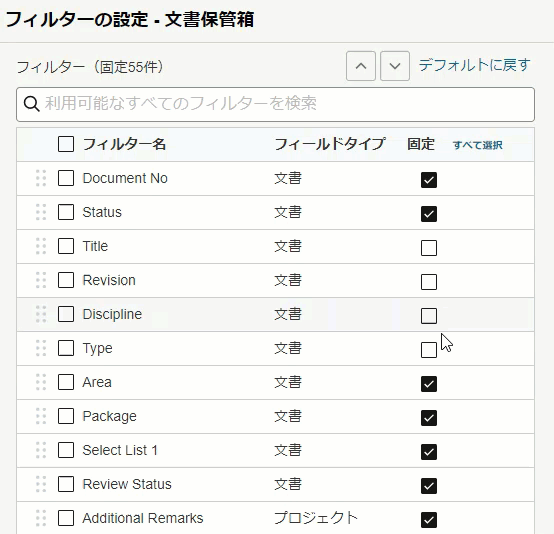Focus the filter search input field

coord(275,104)
